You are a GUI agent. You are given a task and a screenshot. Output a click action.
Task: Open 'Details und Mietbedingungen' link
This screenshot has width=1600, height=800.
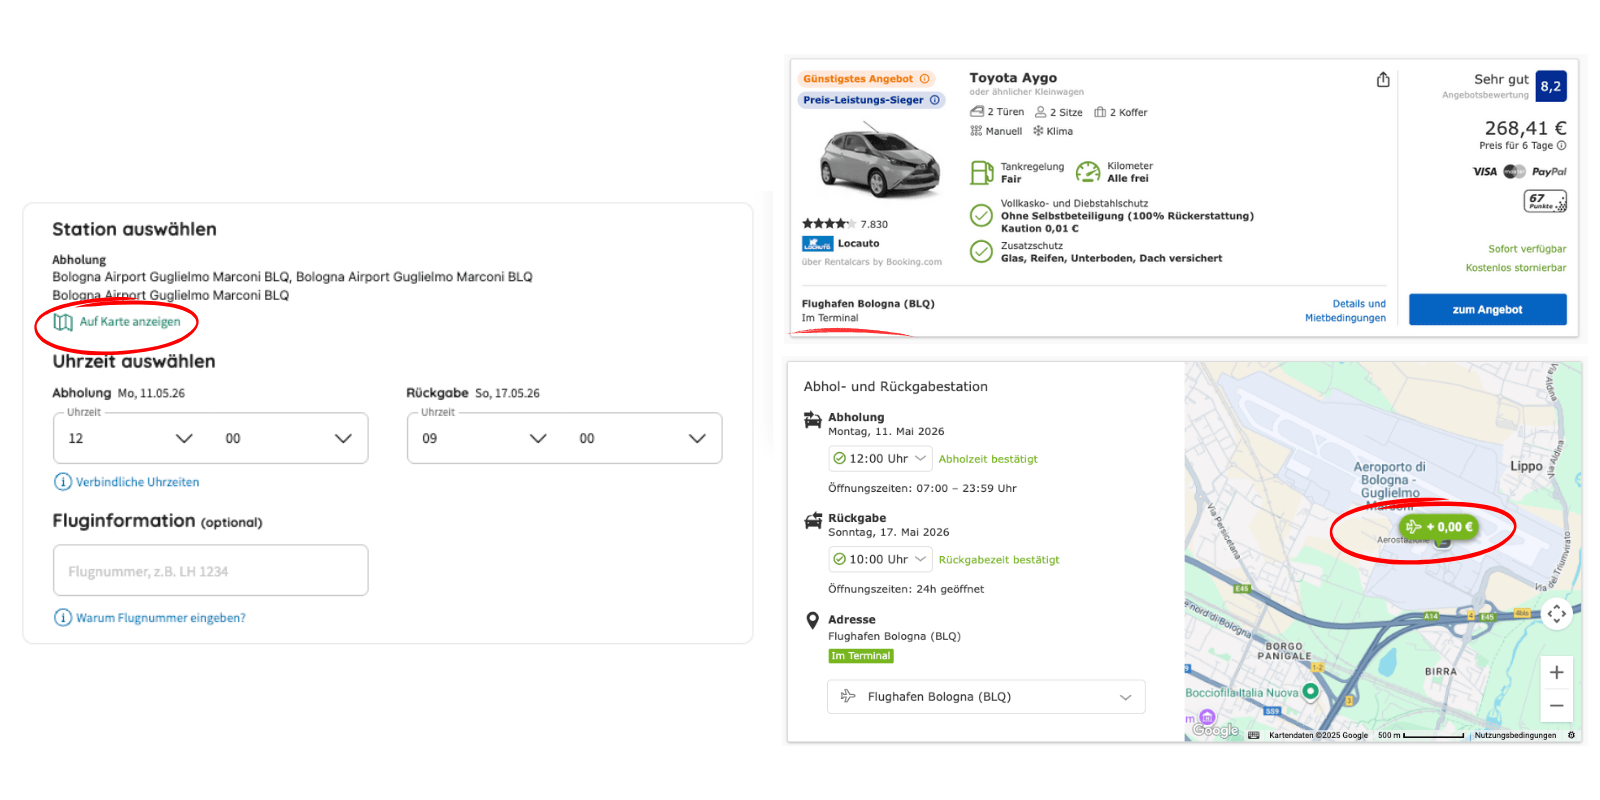1345,311
